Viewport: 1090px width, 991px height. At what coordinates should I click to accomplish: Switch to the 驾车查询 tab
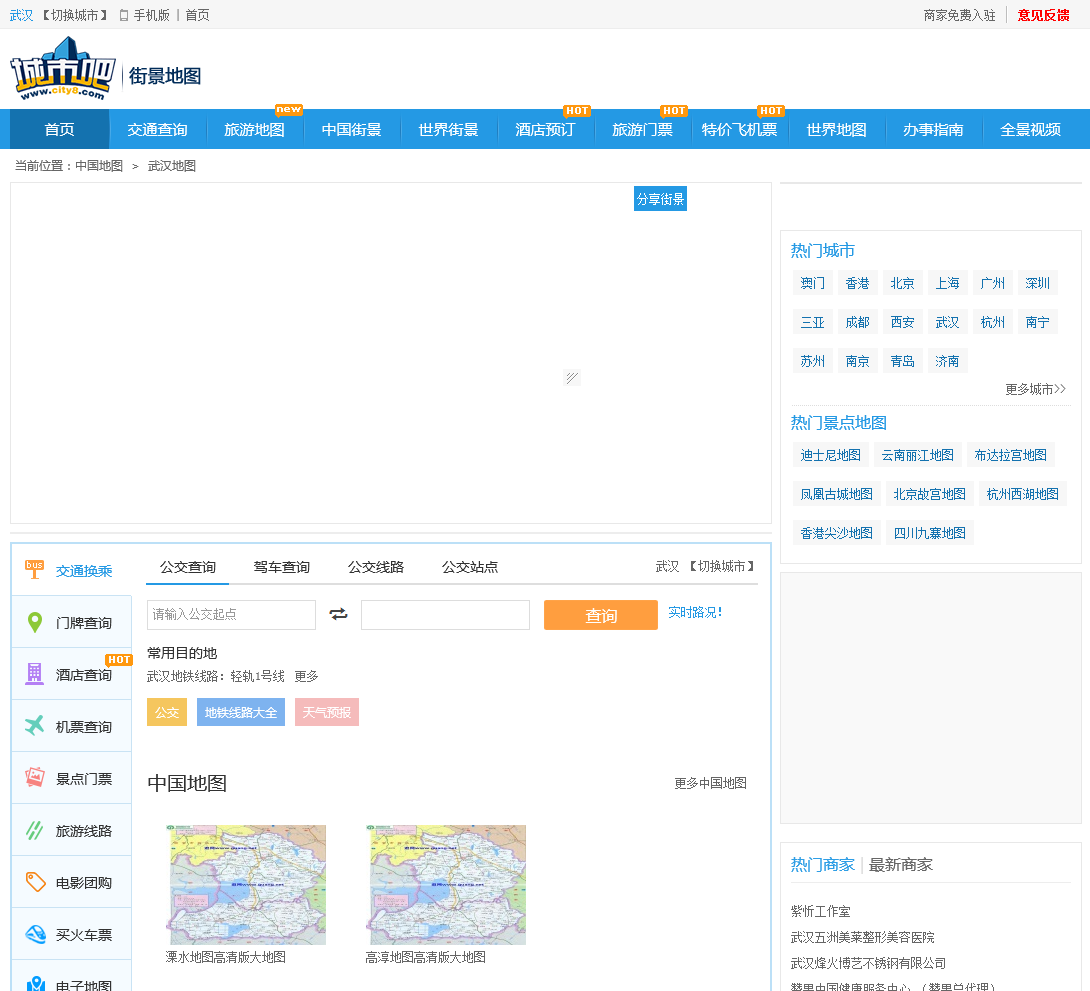(x=282, y=567)
